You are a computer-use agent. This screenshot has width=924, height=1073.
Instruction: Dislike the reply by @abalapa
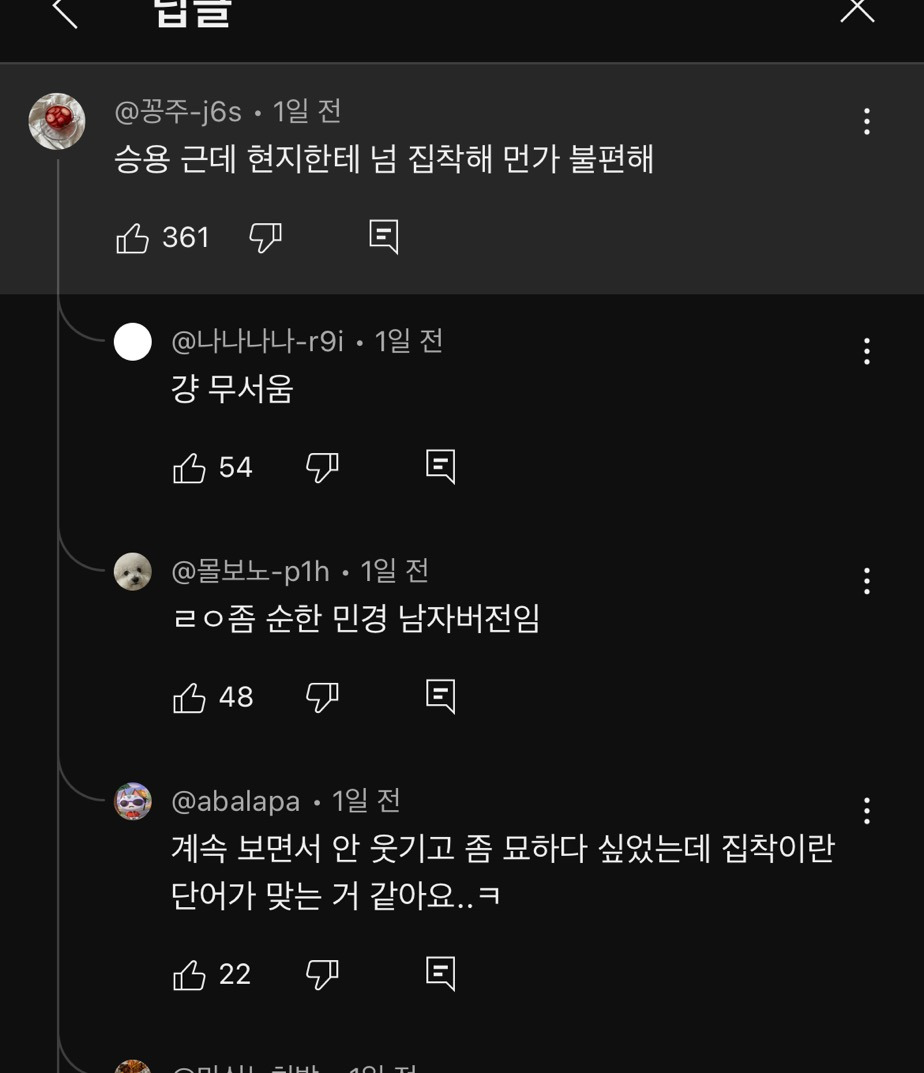pos(322,975)
